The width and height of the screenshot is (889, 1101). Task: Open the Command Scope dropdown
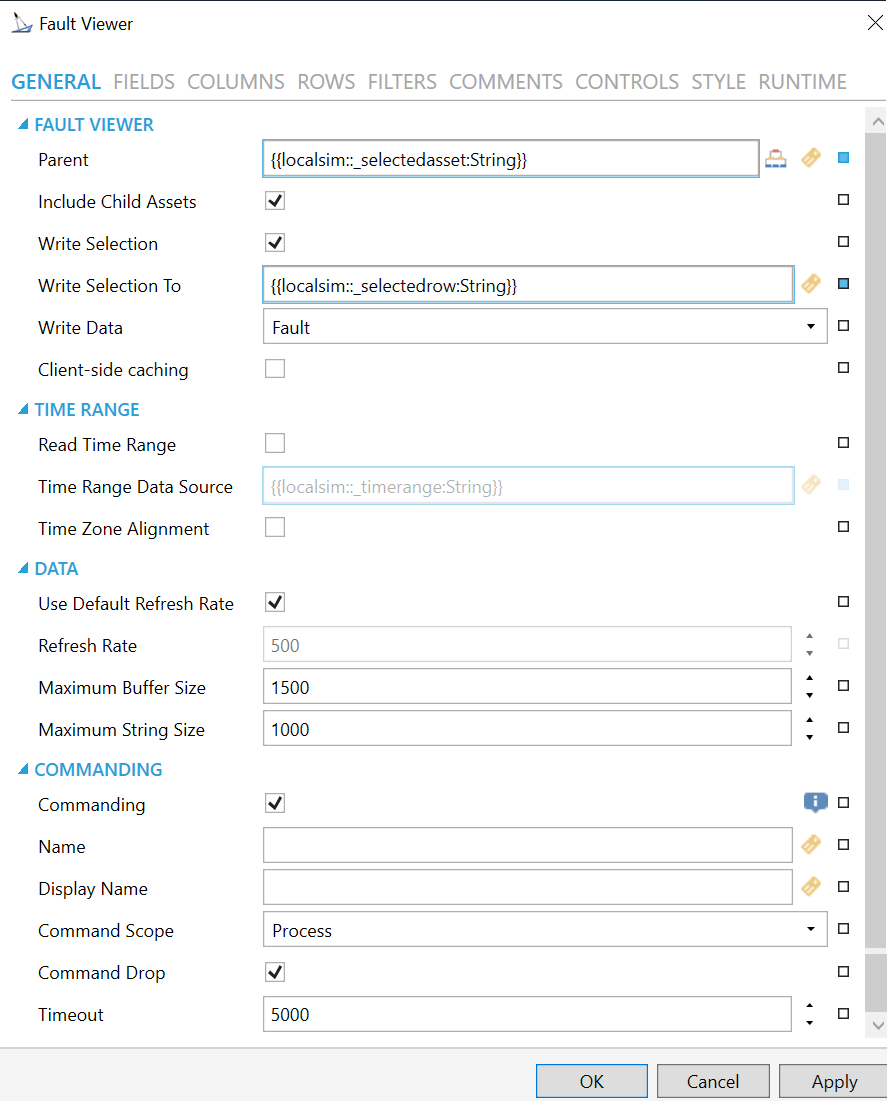(x=544, y=930)
